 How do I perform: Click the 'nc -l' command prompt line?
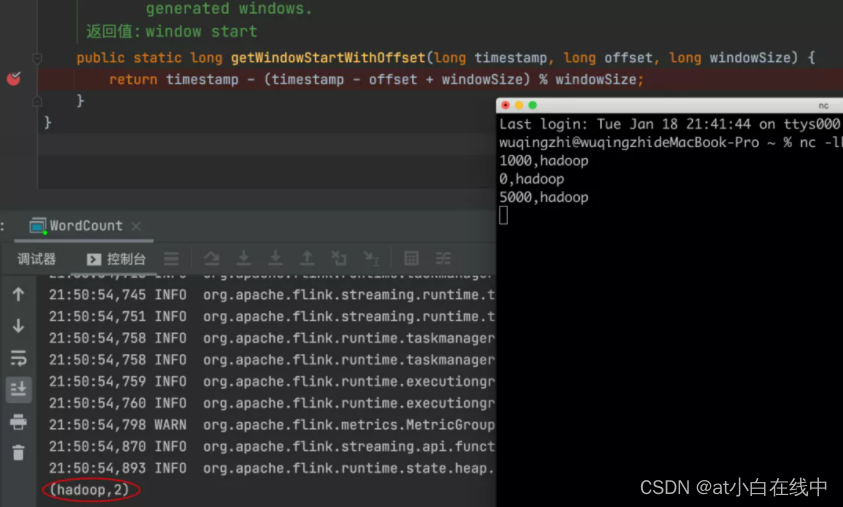click(x=669, y=142)
